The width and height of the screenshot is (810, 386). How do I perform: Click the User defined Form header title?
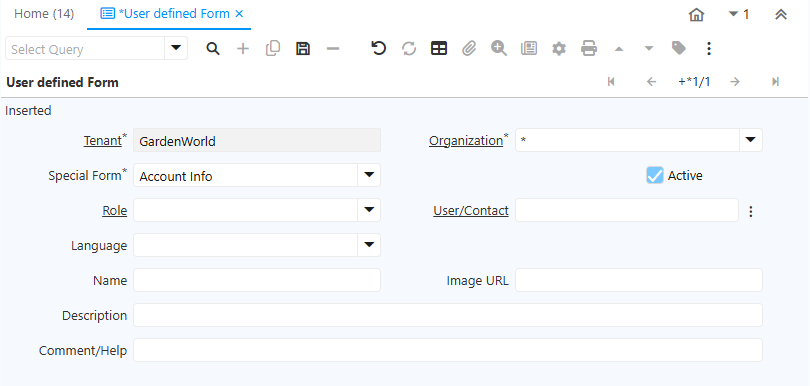pyautogui.click(x=63, y=82)
